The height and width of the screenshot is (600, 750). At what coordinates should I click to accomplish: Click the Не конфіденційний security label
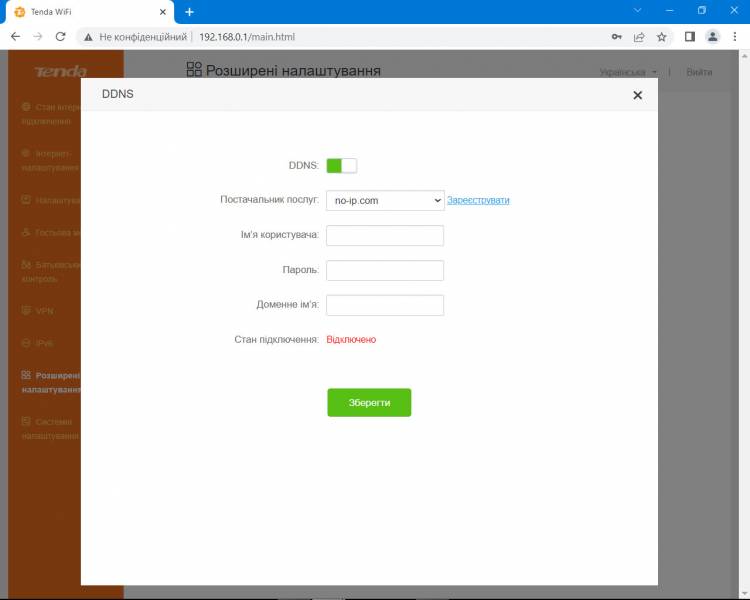pos(143,37)
